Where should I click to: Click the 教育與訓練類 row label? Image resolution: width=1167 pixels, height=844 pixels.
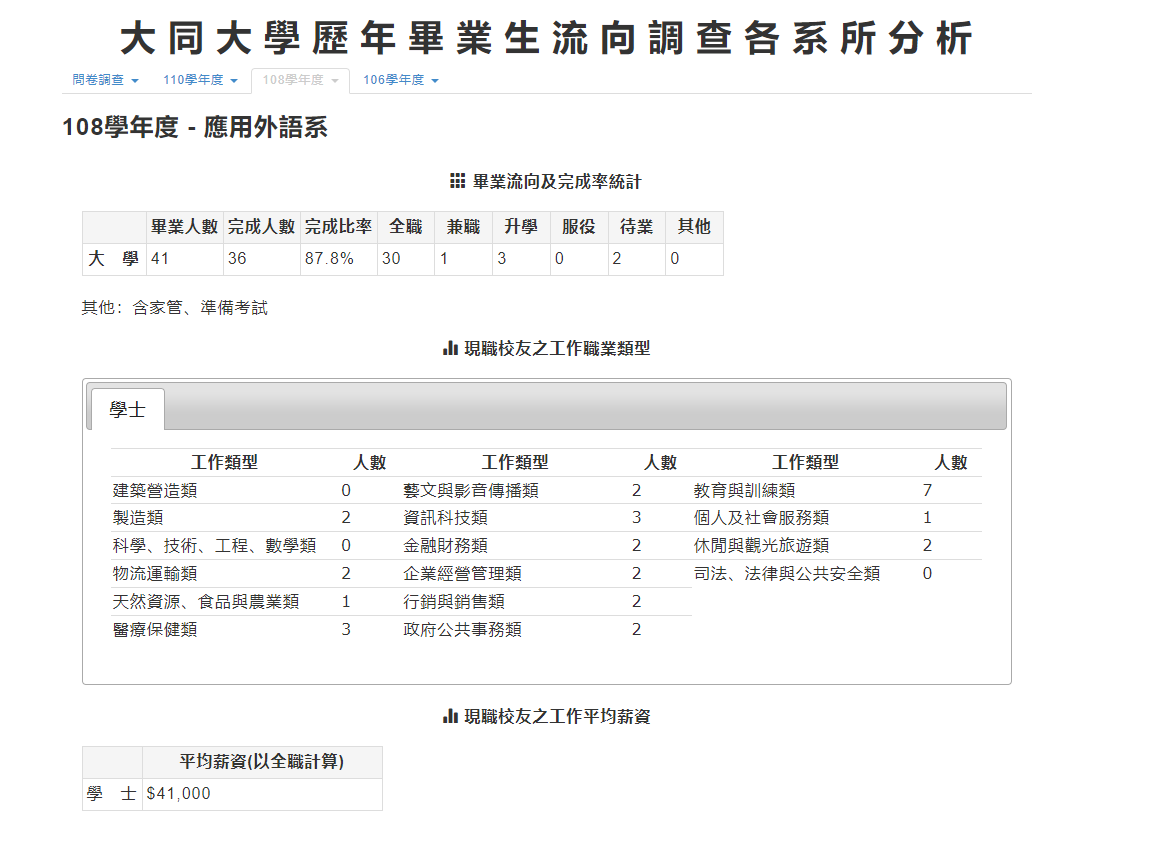click(x=744, y=490)
